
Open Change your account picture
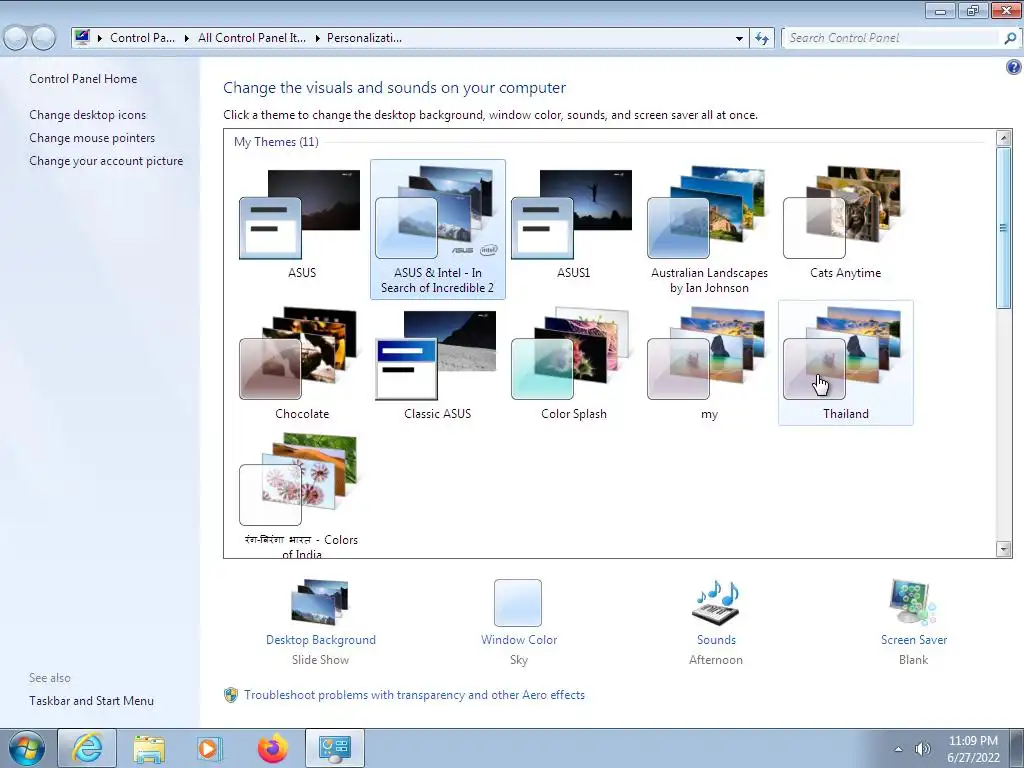coord(106,161)
